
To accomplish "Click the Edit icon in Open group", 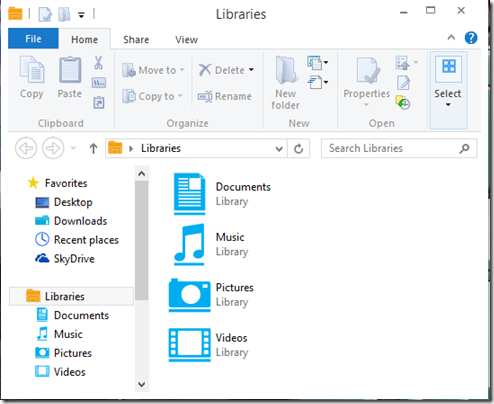I will [x=403, y=83].
